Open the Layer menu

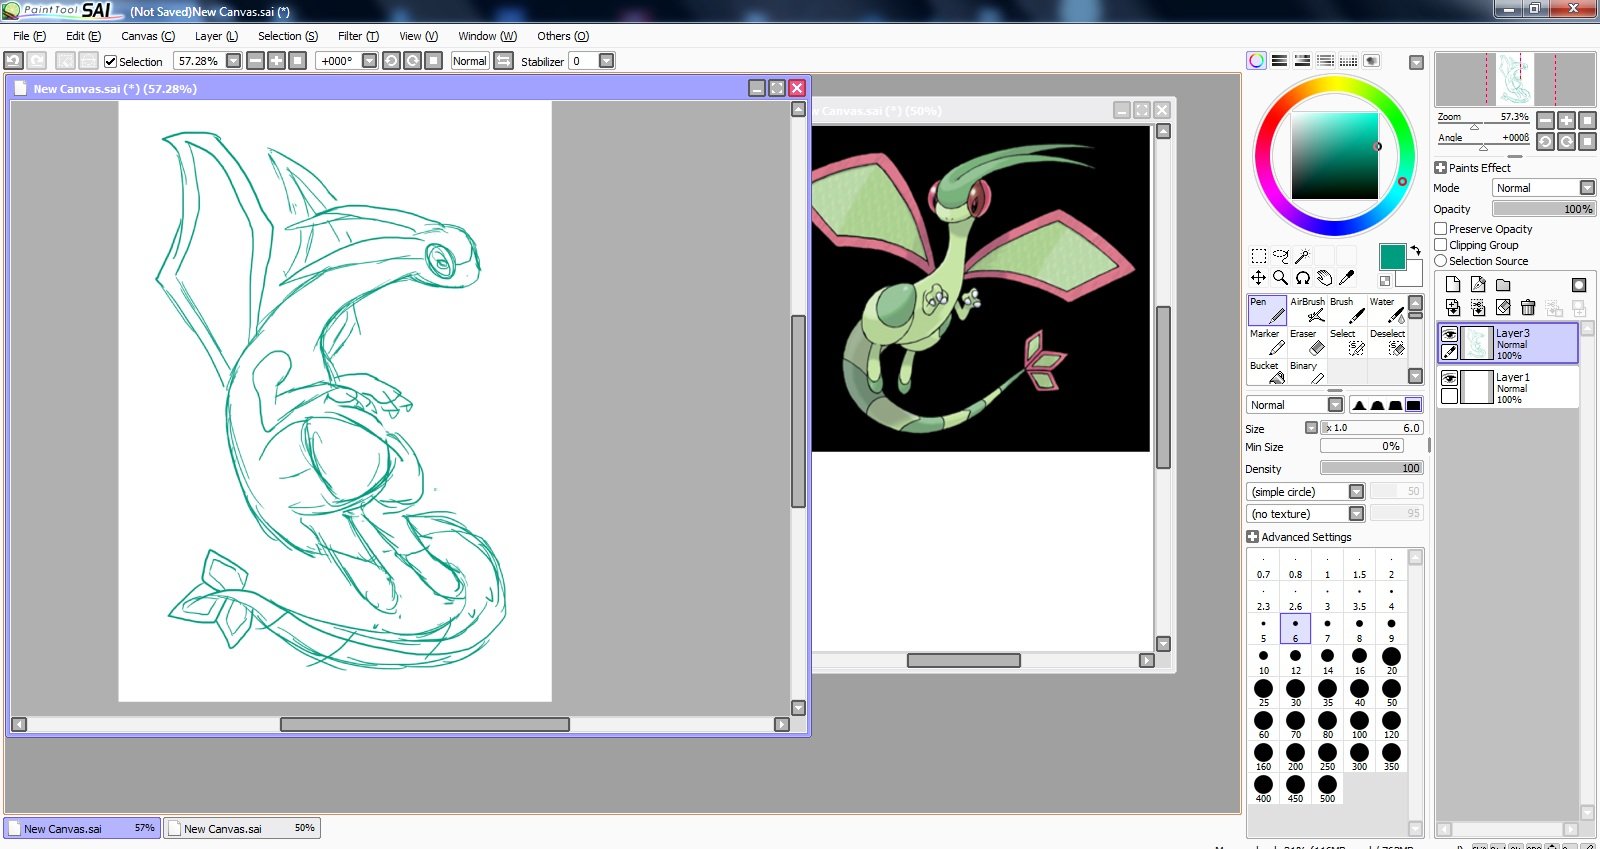(x=216, y=36)
